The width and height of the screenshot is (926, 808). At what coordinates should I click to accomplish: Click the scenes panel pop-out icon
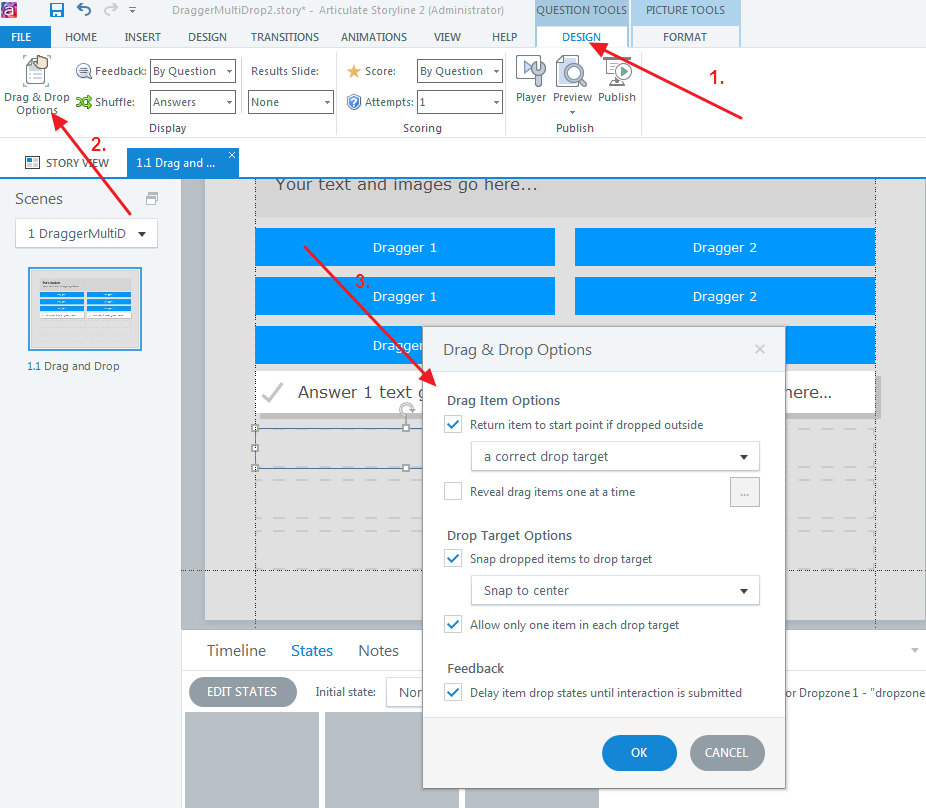coord(152,198)
